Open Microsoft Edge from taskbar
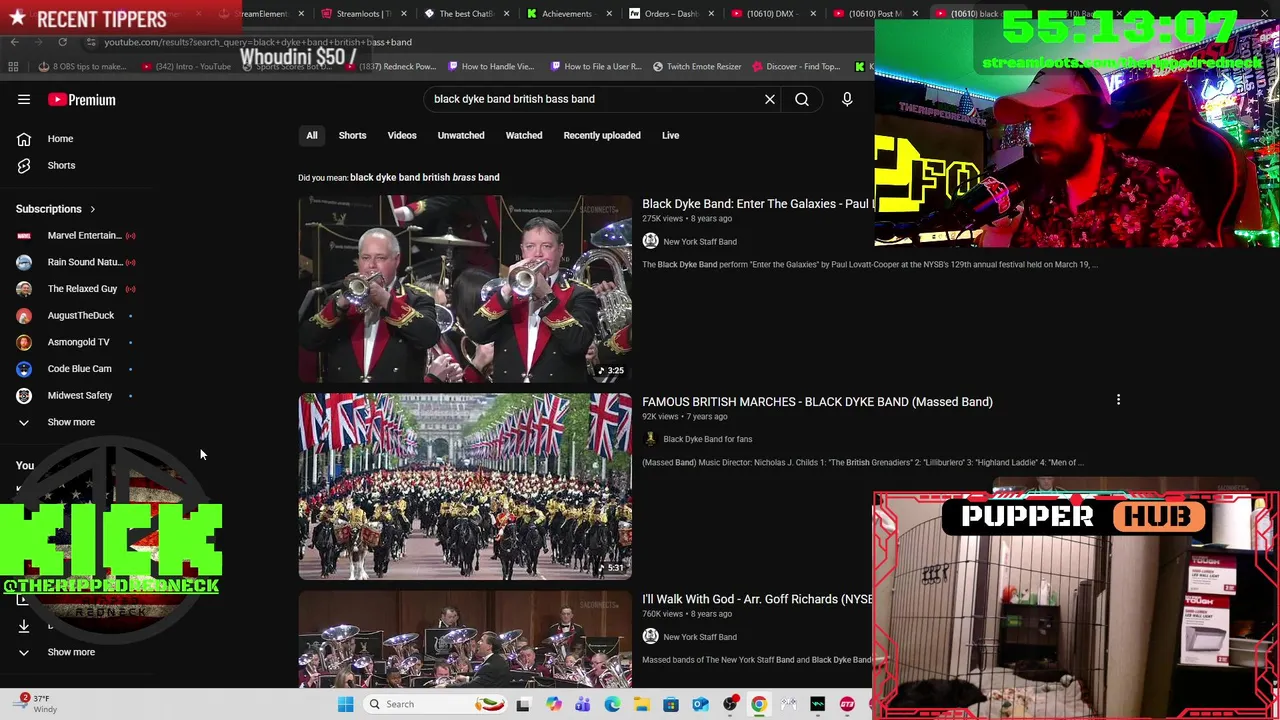 click(x=612, y=704)
